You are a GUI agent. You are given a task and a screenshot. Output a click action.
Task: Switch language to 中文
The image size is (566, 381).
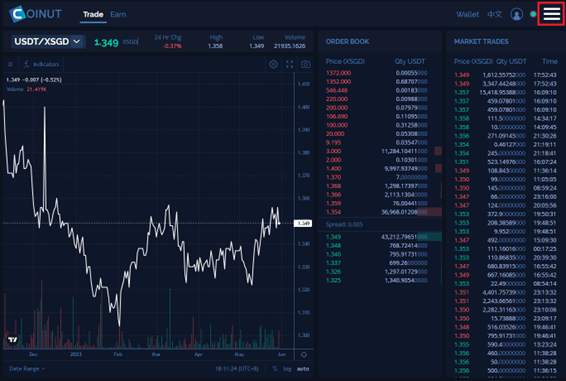pyautogui.click(x=494, y=14)
